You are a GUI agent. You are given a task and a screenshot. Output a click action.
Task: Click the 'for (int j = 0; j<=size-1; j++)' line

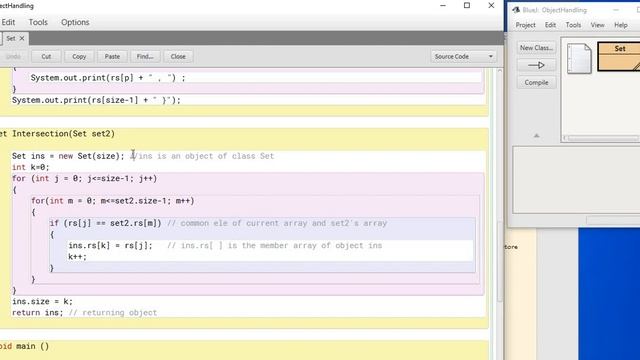click(84, 178)
